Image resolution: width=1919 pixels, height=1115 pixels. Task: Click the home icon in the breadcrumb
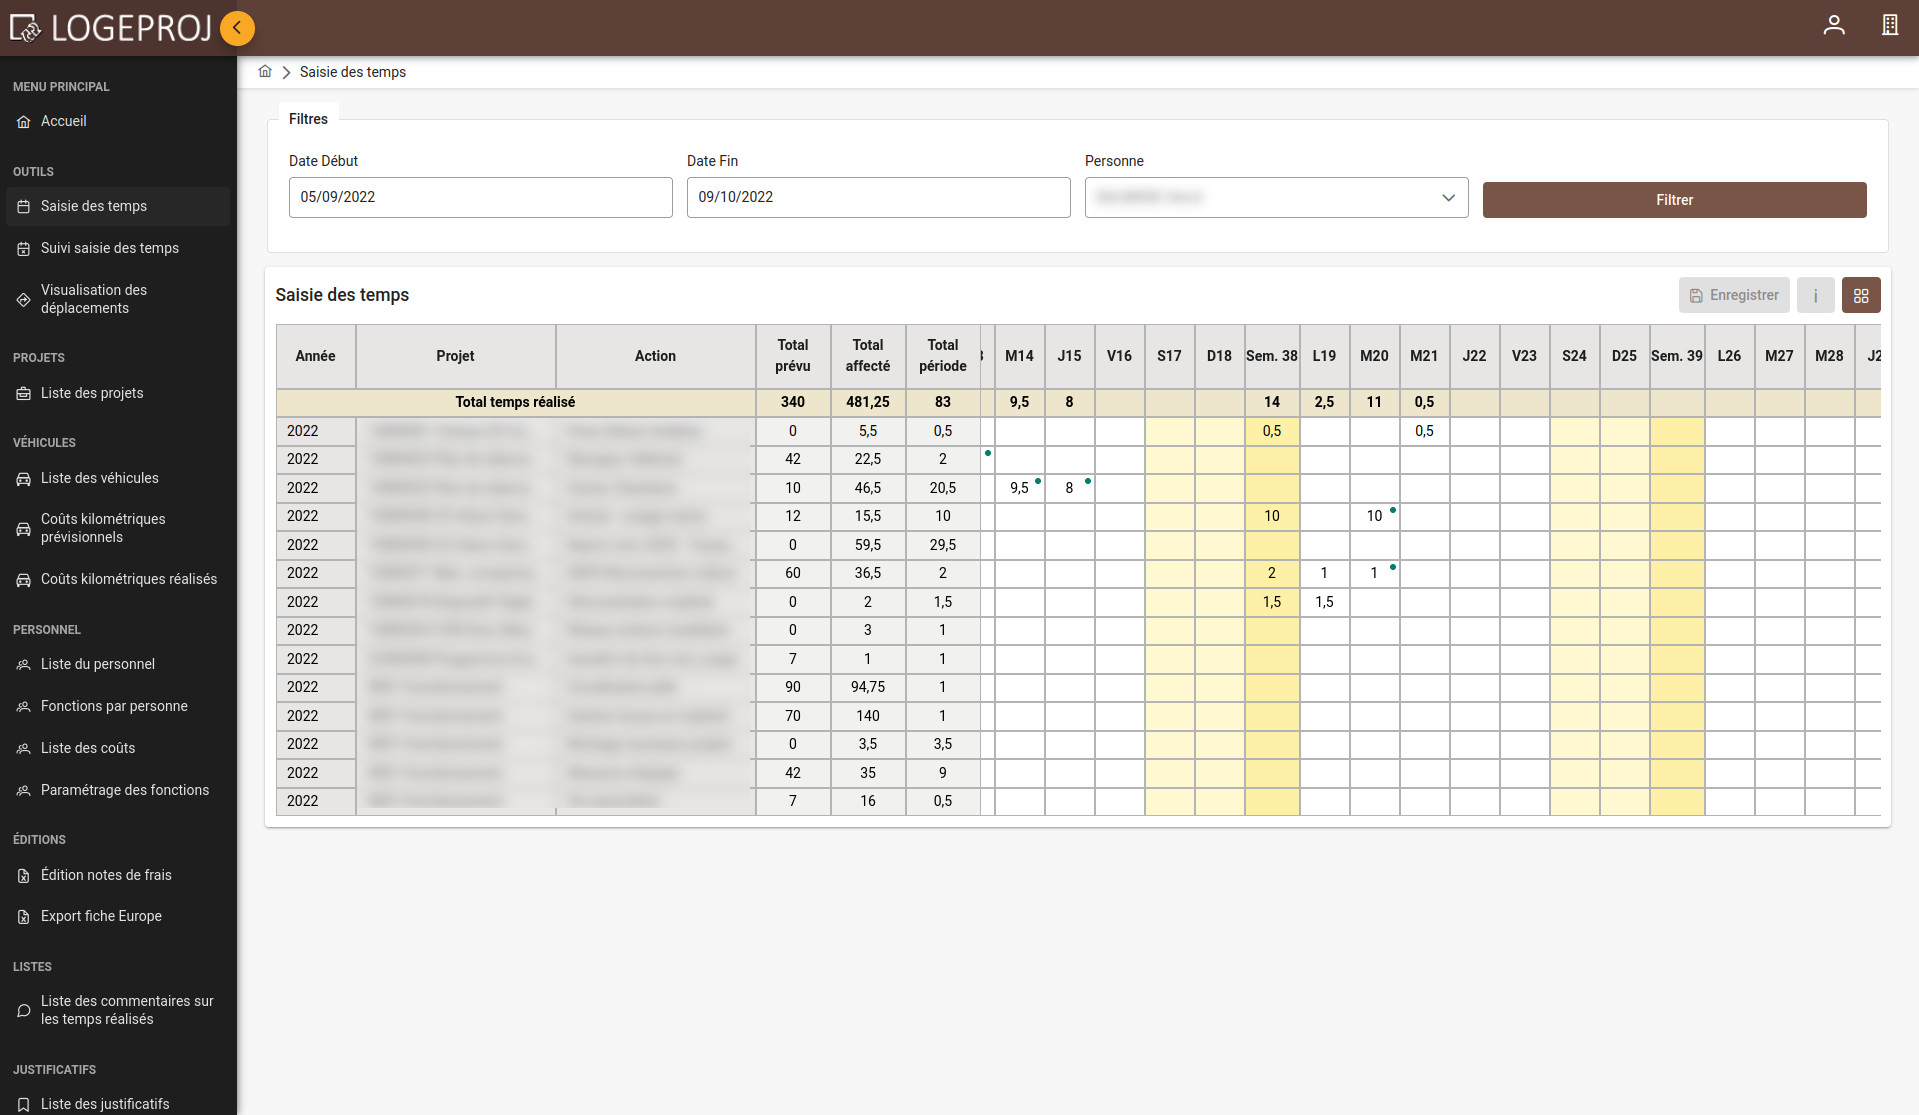click(265, 72)
